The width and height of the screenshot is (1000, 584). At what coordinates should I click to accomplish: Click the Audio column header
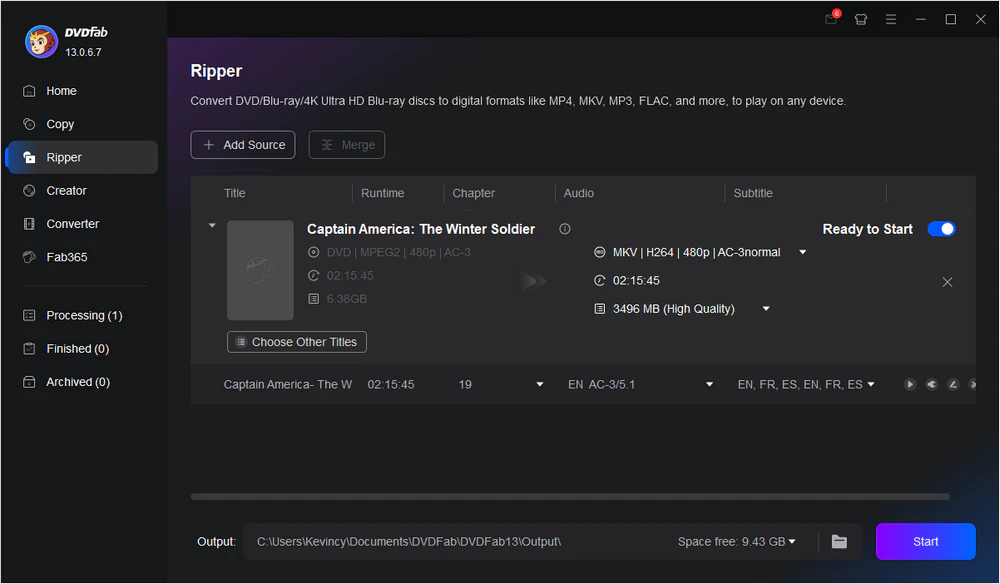point(578,193)
